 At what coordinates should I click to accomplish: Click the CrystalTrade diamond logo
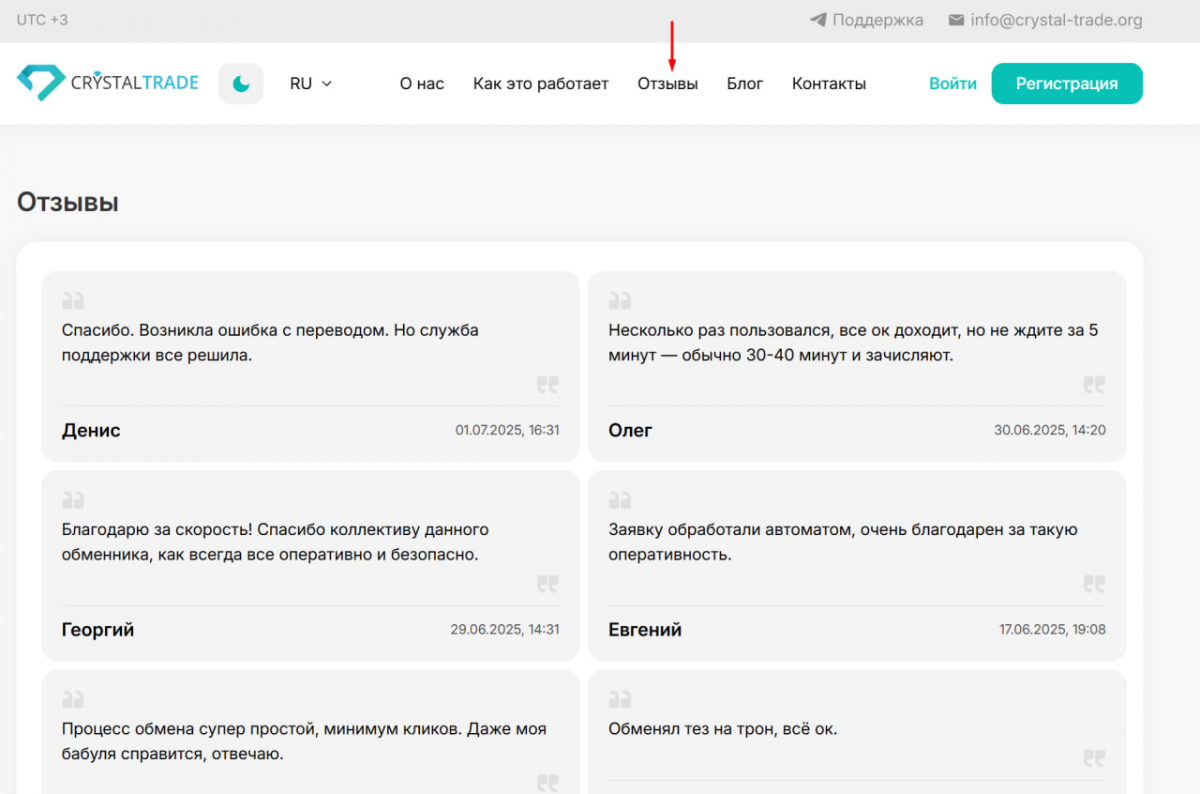[41, 83]
